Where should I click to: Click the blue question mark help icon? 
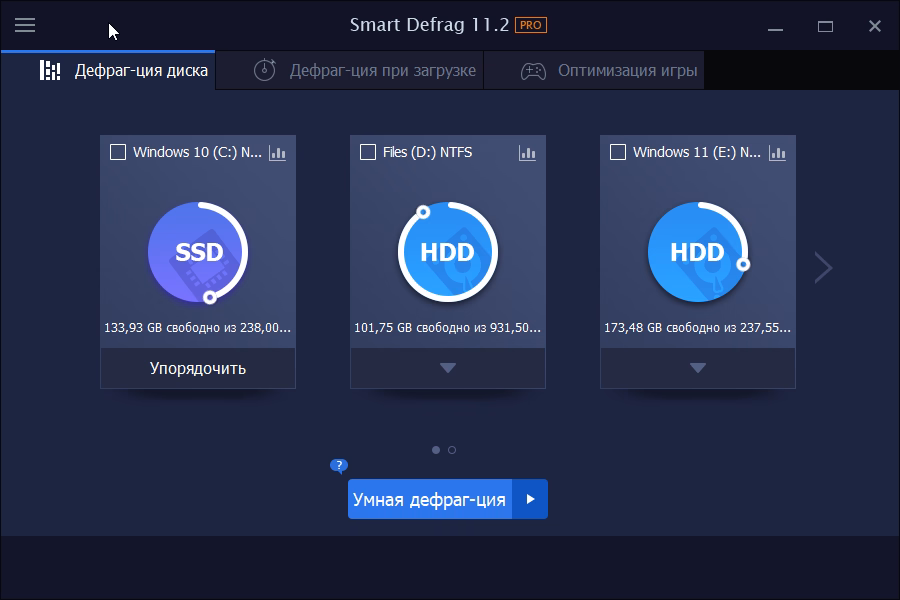339,465
